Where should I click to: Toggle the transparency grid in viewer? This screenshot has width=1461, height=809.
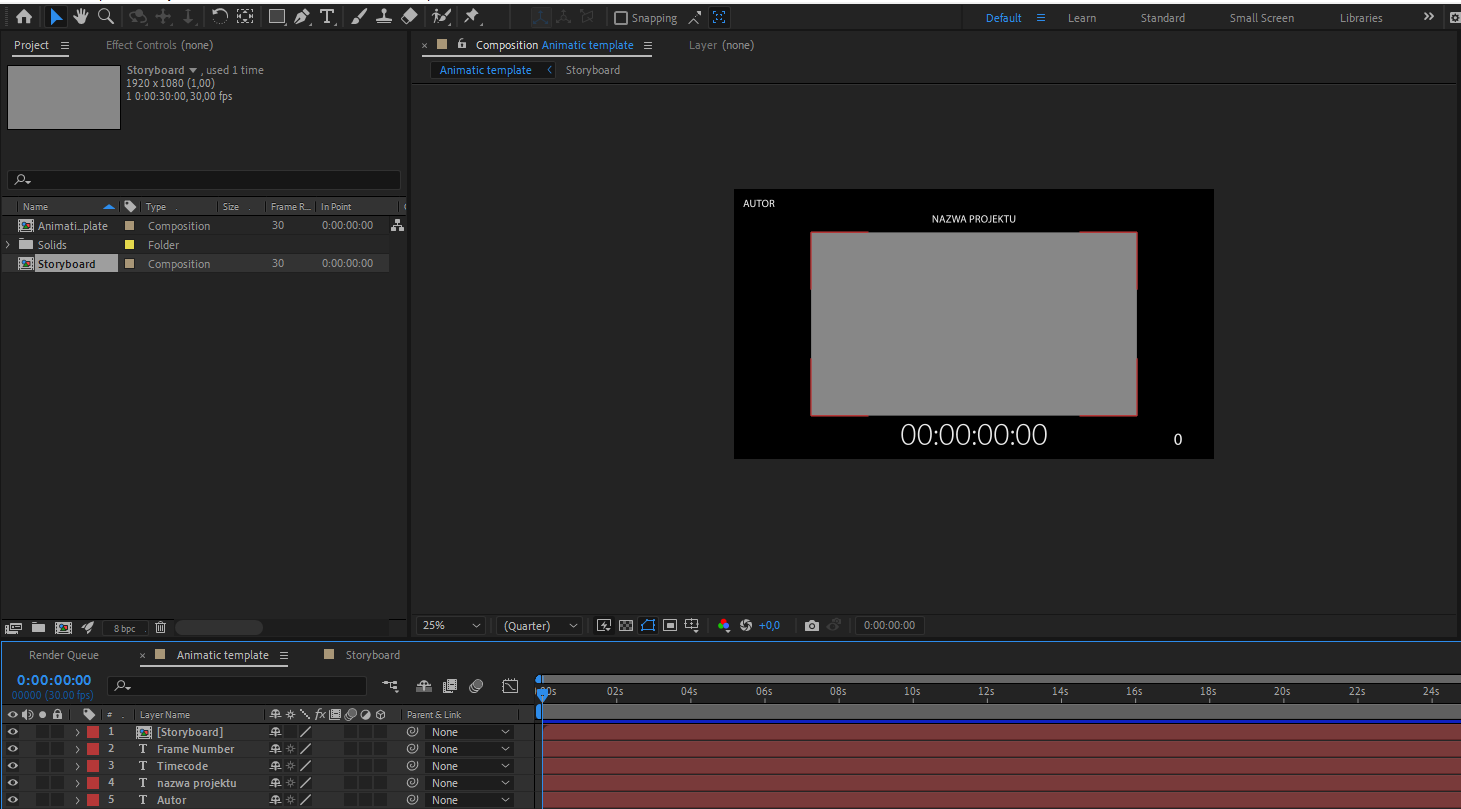(x=626, y=626)
